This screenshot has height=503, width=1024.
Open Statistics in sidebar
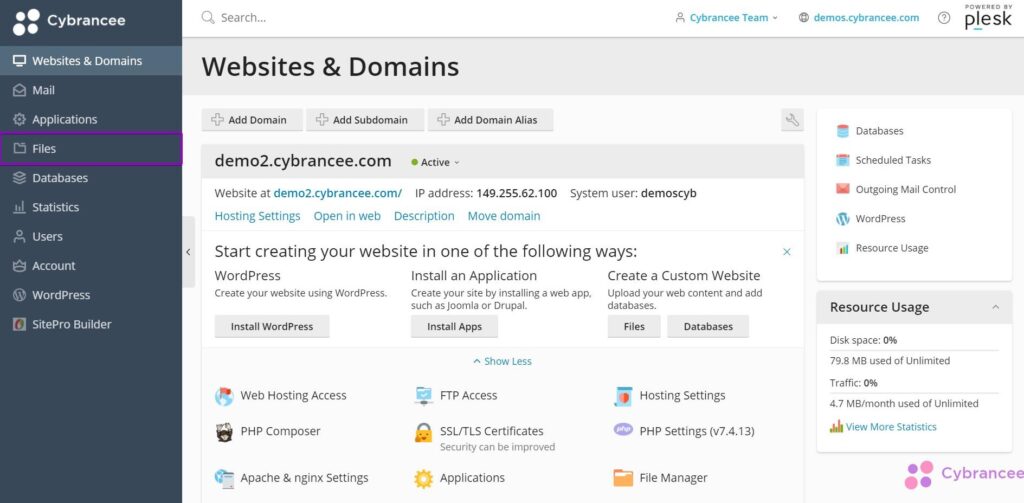[91, 207]
